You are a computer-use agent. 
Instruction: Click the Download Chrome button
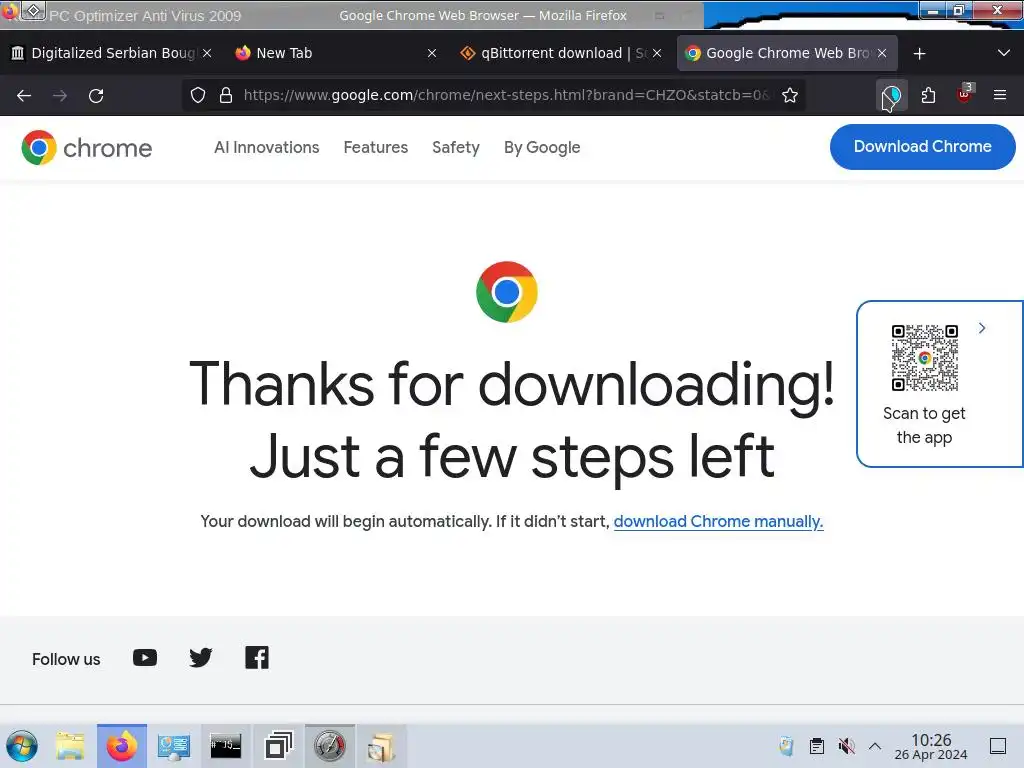[x=922, y=147]
